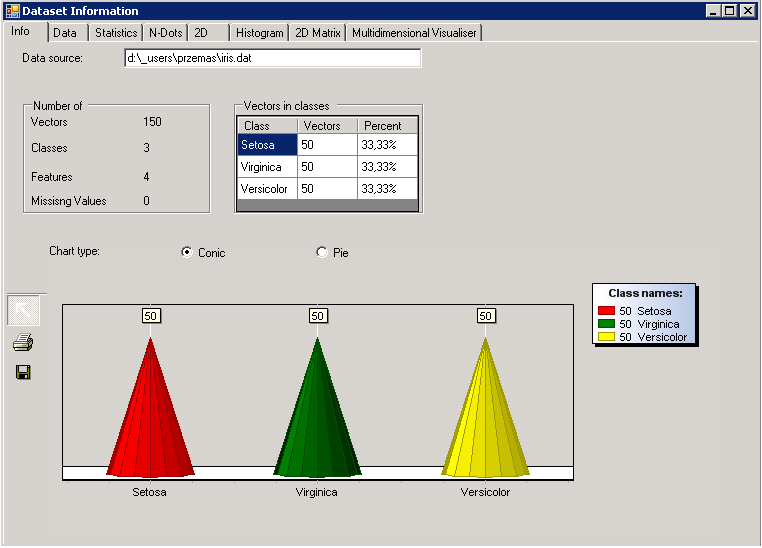
Task: Click the Features count value 4
Action: [146, 177]
